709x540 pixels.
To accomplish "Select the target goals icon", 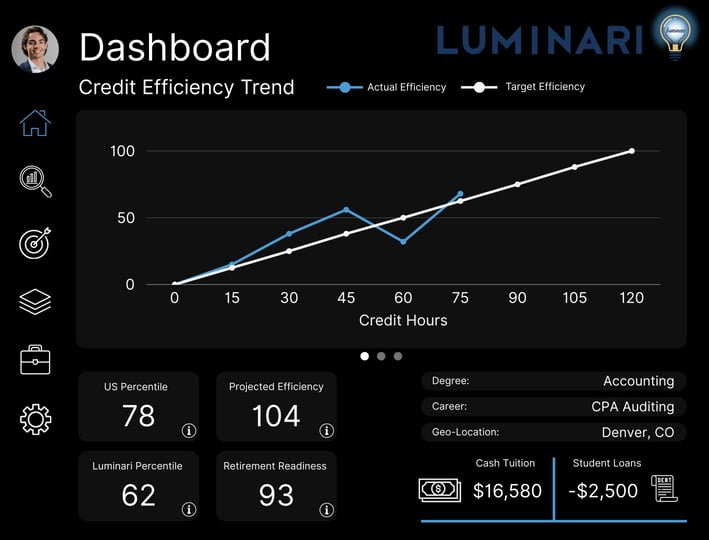I will point(35,243).
